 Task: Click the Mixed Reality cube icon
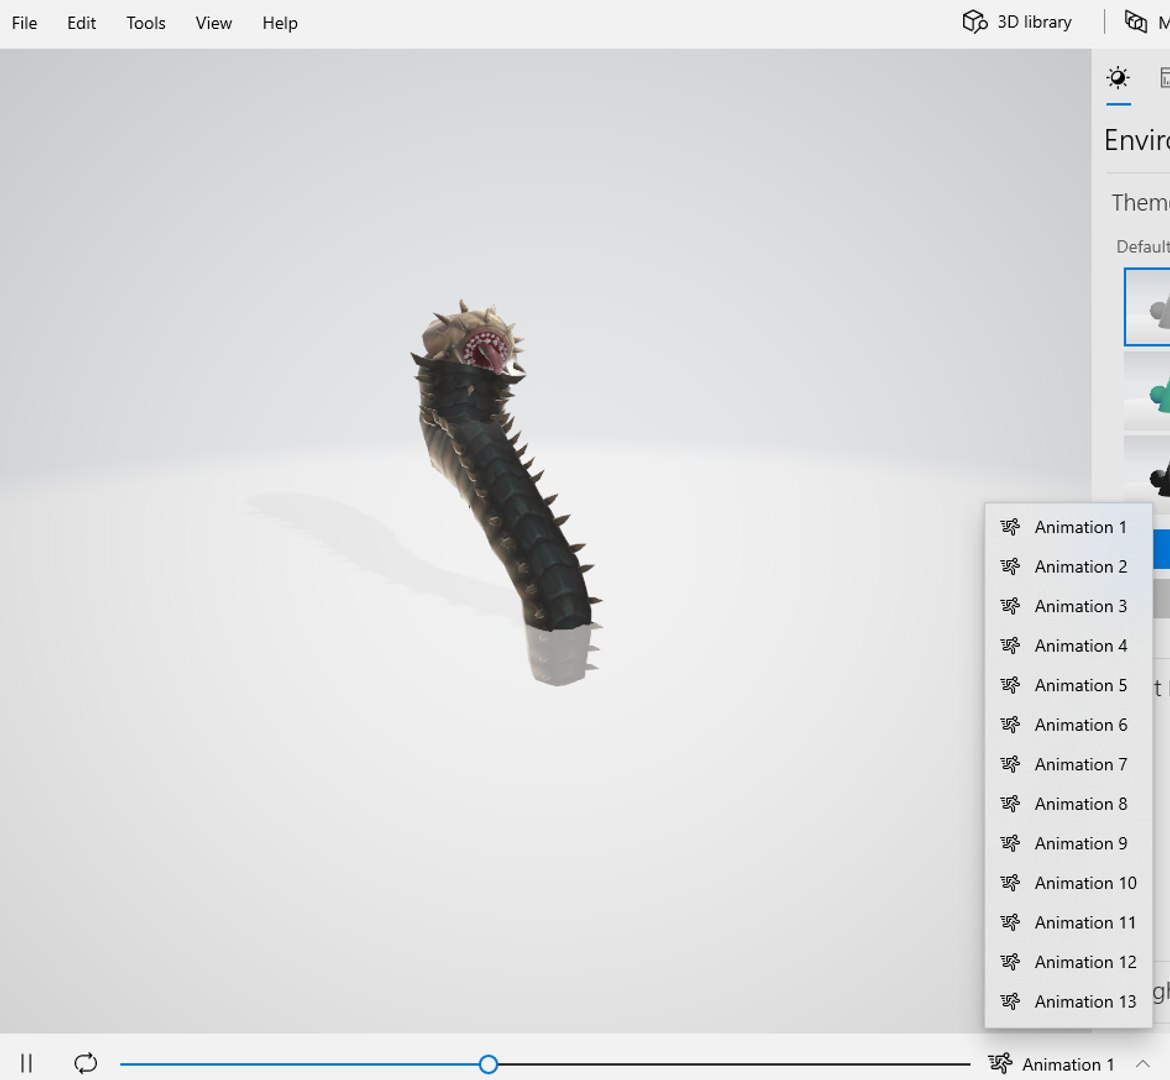click(x=1136, y=22)
